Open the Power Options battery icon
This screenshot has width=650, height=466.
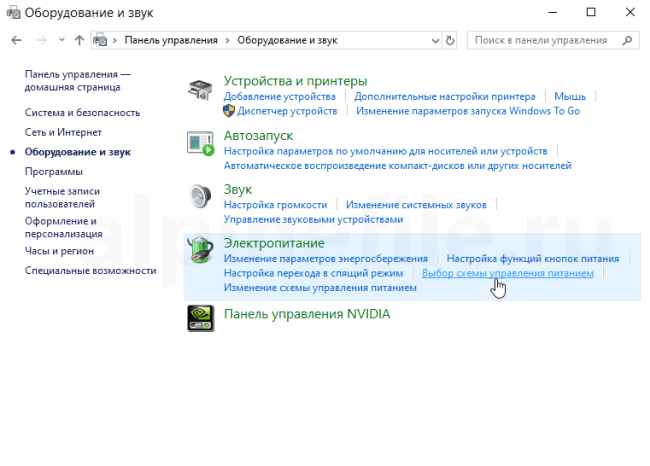[200, 249]
